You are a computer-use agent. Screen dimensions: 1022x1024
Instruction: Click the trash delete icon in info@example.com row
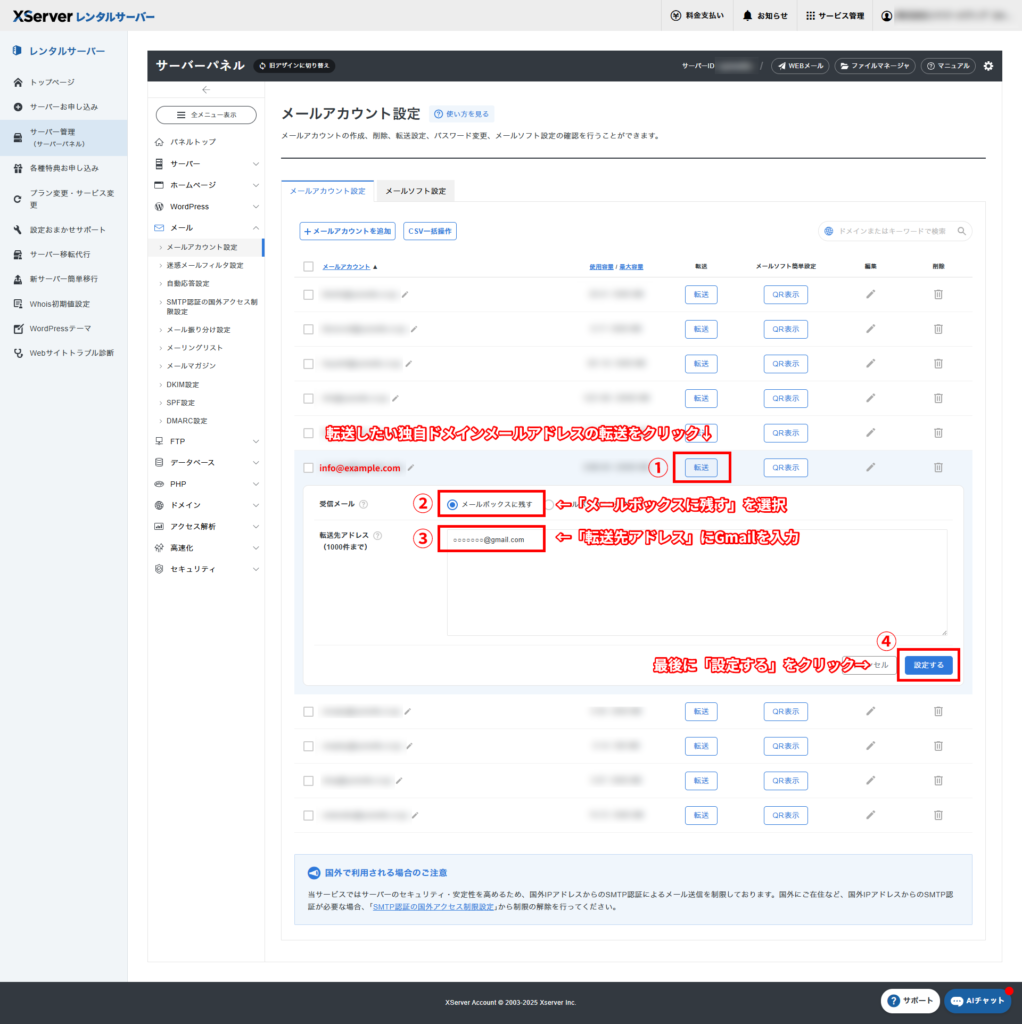point(938,467)
